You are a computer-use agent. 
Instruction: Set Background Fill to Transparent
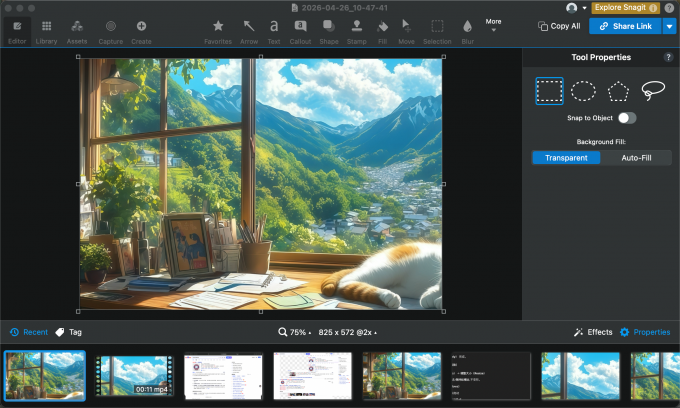pyautogui.click(x=566, y=158)
